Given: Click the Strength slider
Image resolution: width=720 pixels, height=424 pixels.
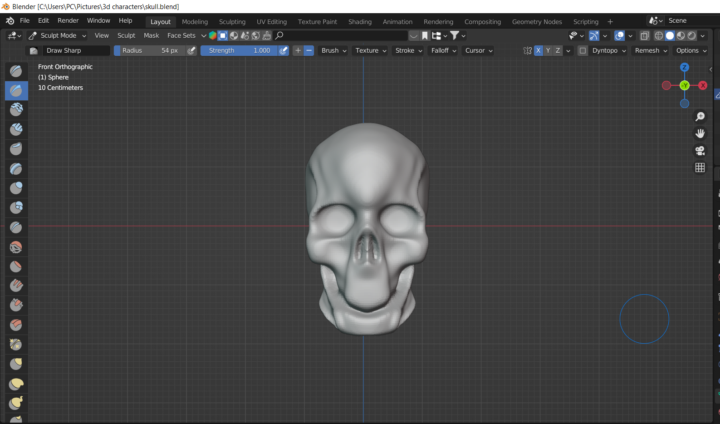Looking at the screenshot, I should tap(238, 50).
